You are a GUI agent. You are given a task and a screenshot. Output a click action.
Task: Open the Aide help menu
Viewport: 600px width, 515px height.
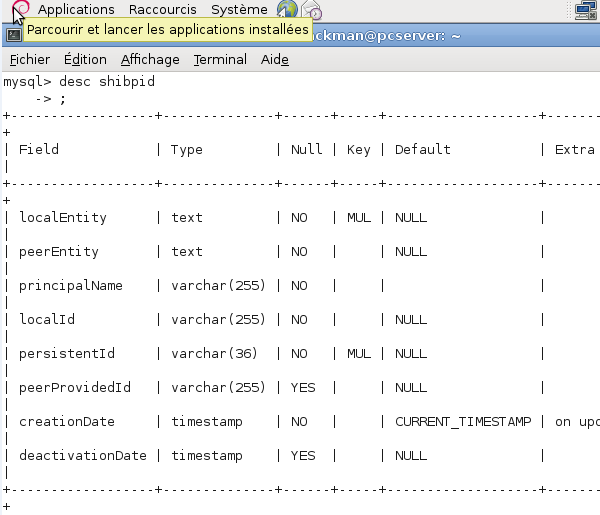pos(275,60)
